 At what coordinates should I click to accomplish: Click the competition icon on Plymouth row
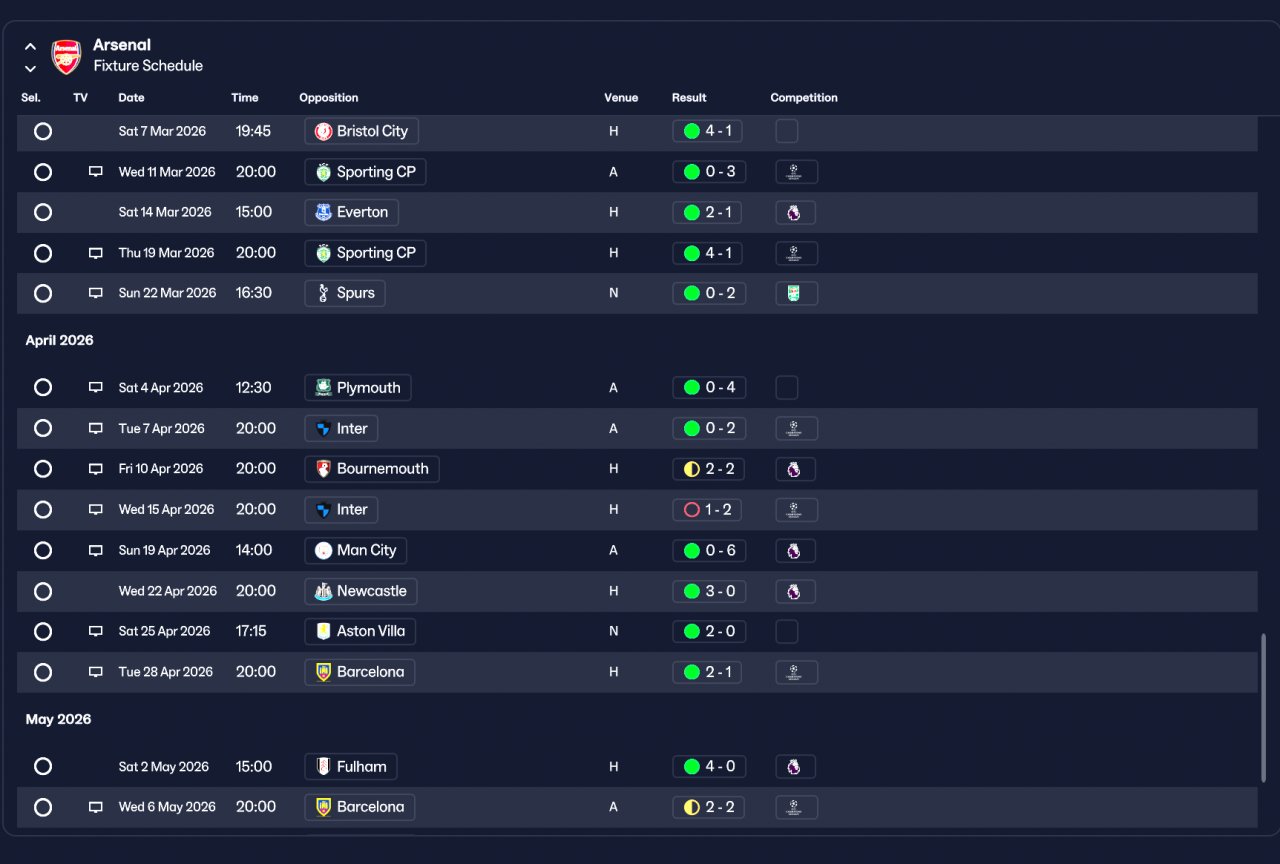coord(787,388)
